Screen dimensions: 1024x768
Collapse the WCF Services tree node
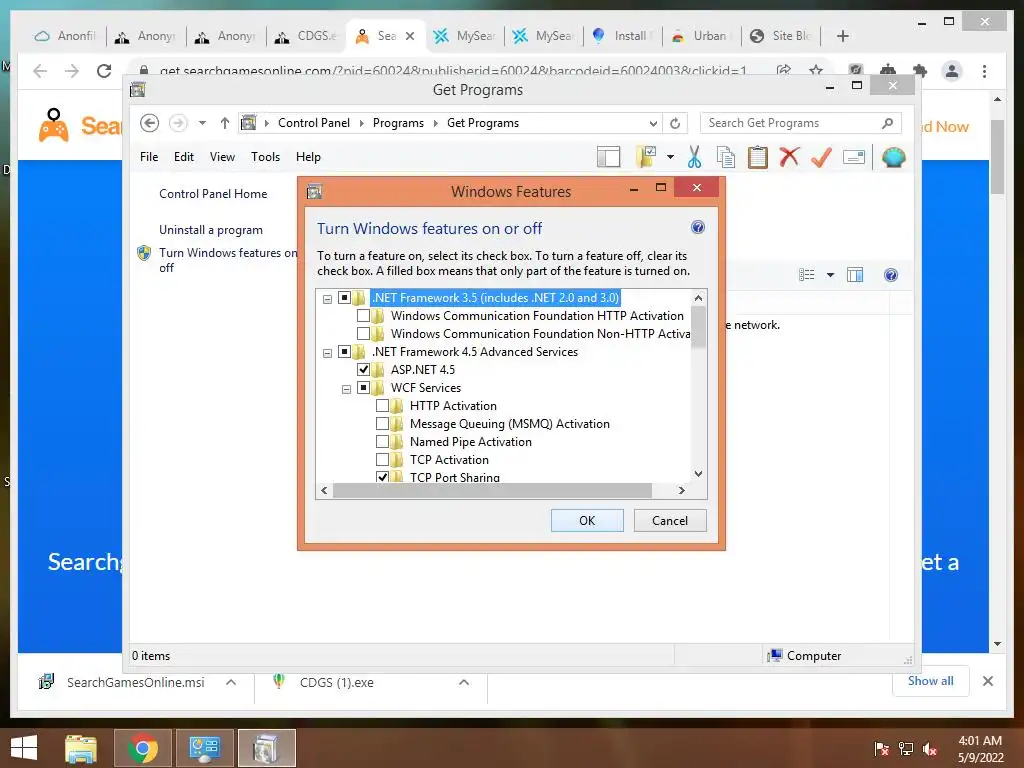(346, 389)
